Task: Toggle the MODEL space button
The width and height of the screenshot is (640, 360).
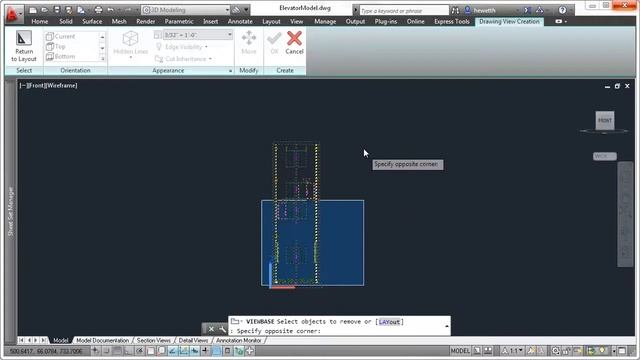Action: (x=460, y=351)
